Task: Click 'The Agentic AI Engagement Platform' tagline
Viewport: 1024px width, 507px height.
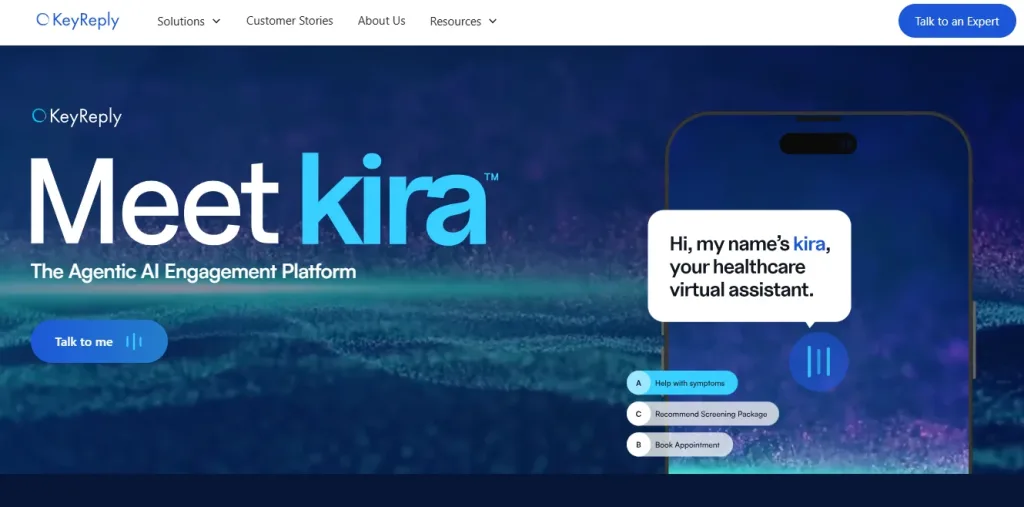Action: click(x=193, y=271)
